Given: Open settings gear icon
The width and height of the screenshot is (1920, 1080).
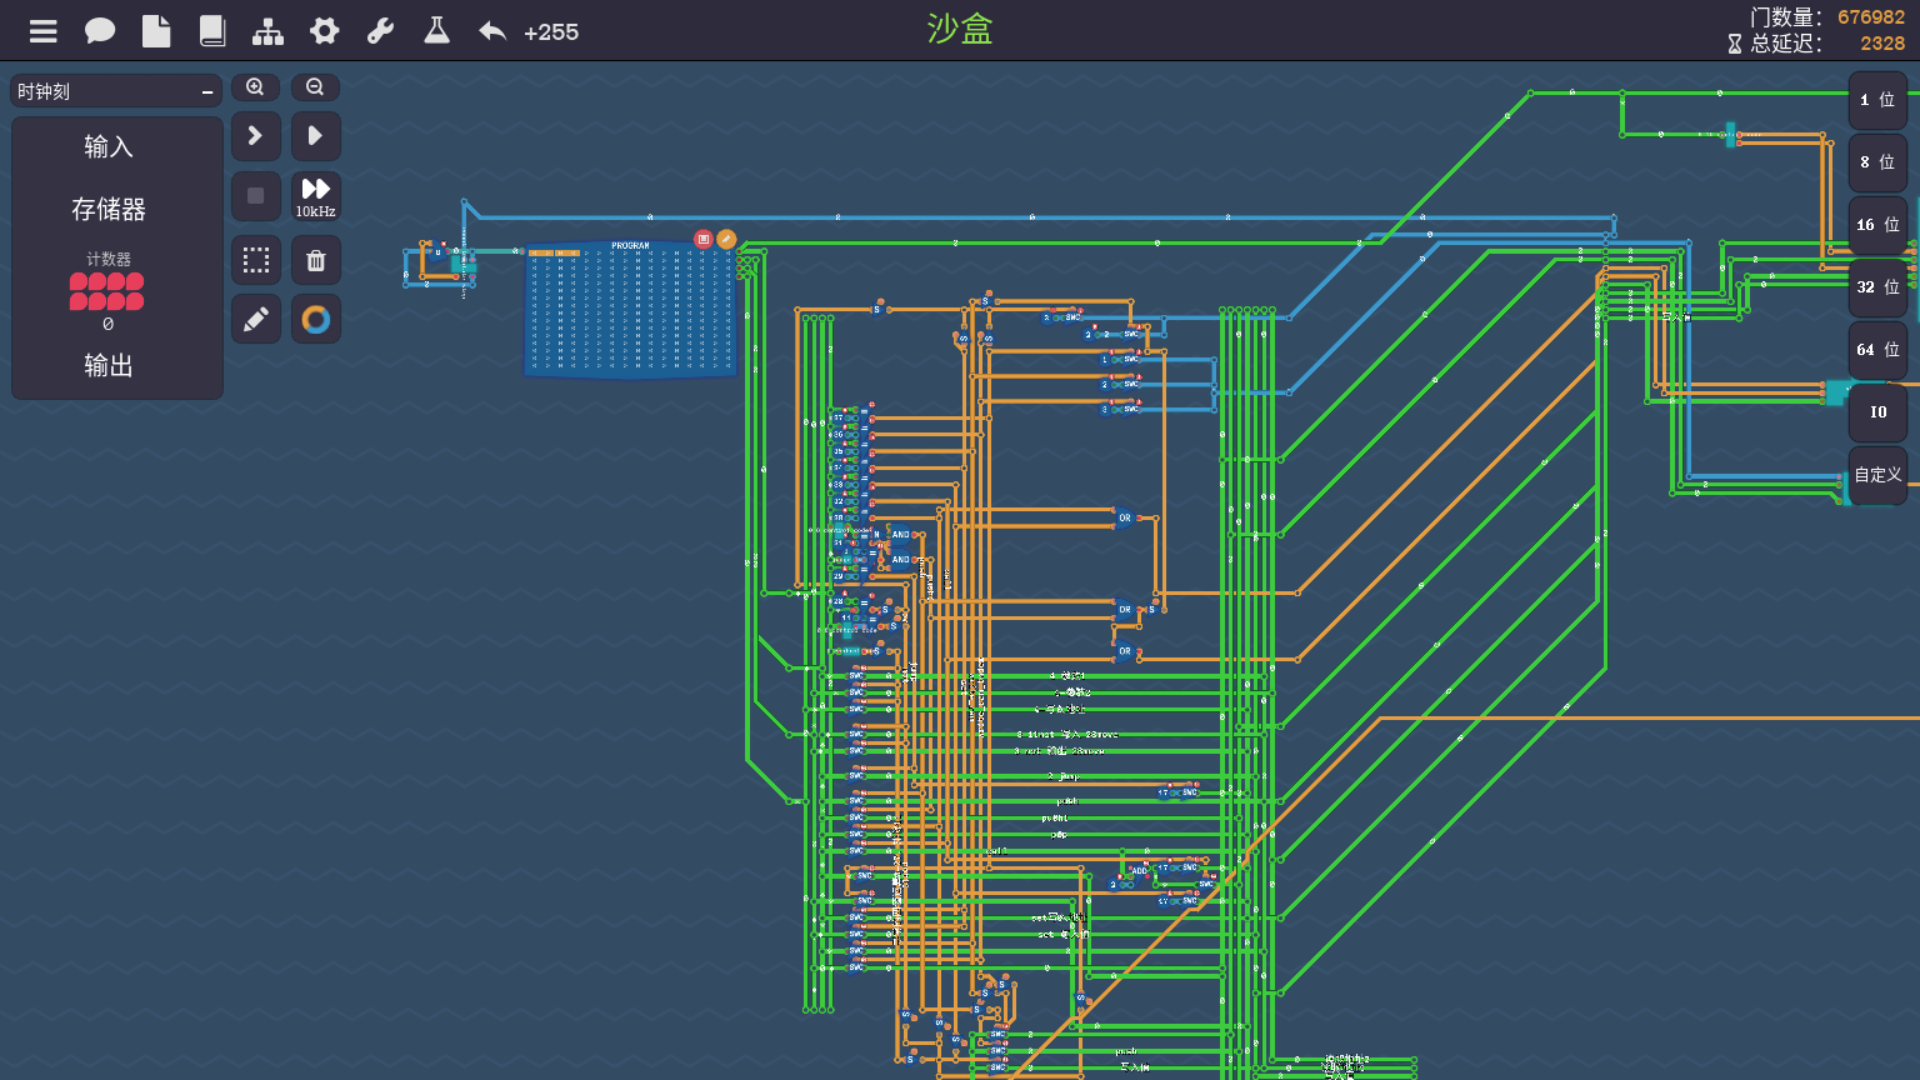Looking at the screenshot, I should [324, 31].
